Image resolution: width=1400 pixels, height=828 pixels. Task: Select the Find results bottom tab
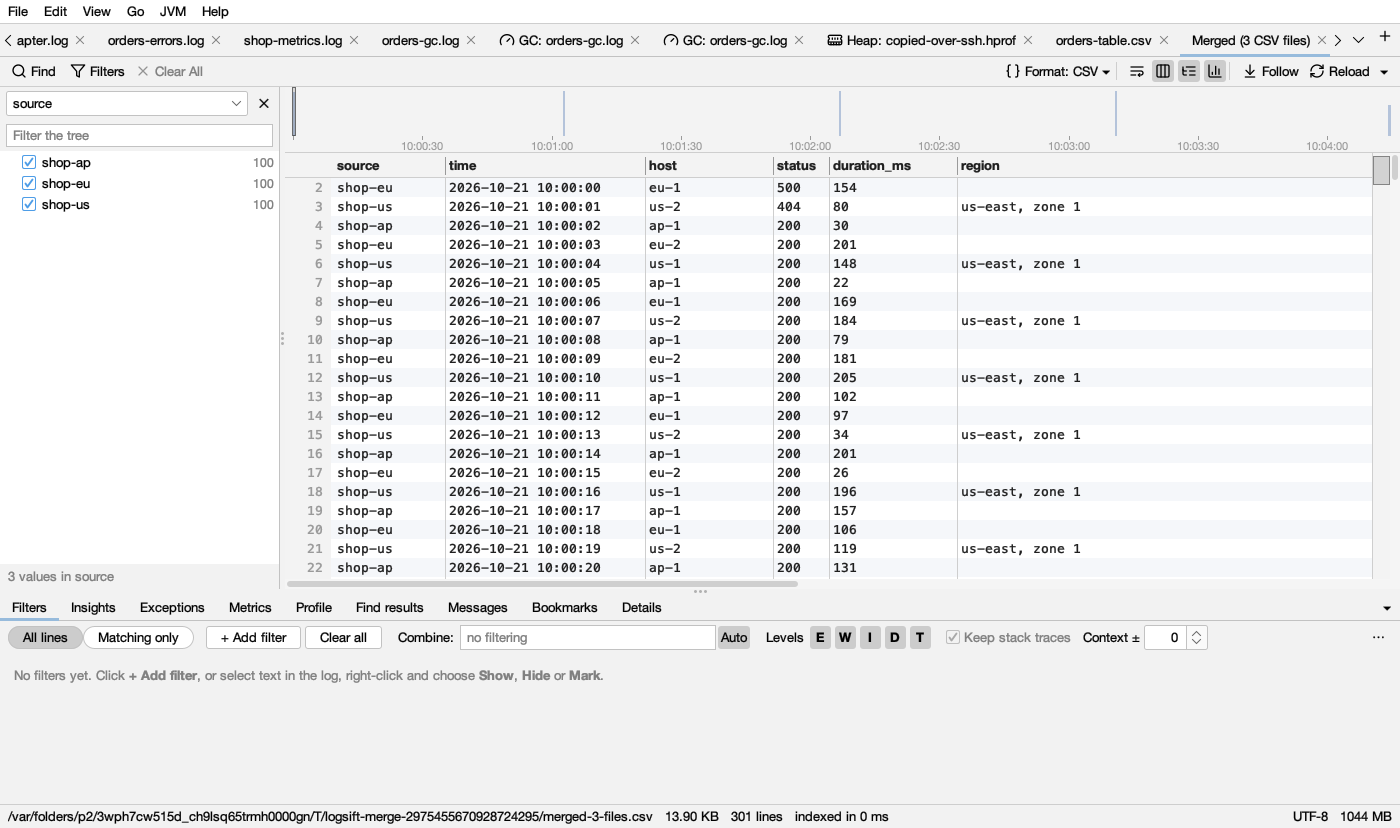tap(390, 607)
